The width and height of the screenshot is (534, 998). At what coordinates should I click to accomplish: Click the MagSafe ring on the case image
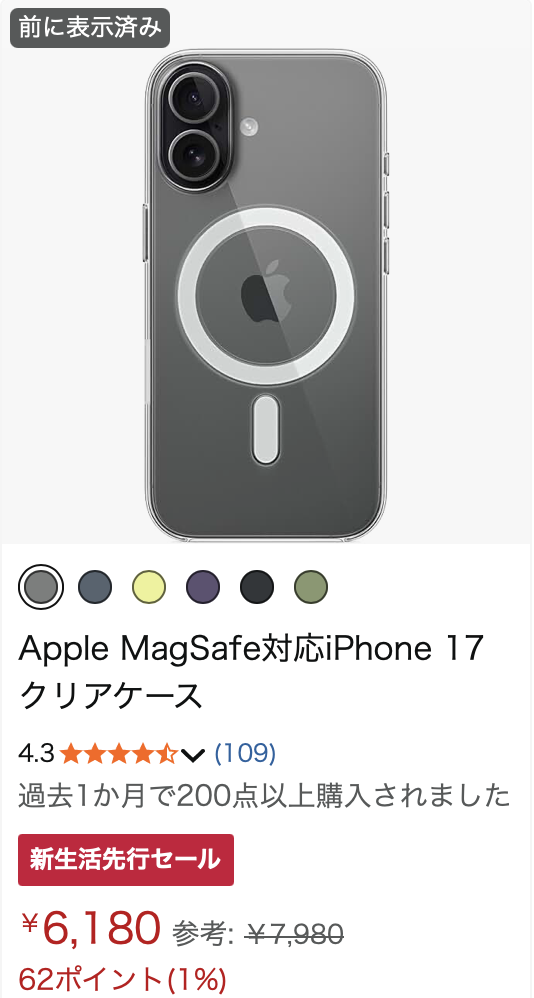(x=266, y=295)
